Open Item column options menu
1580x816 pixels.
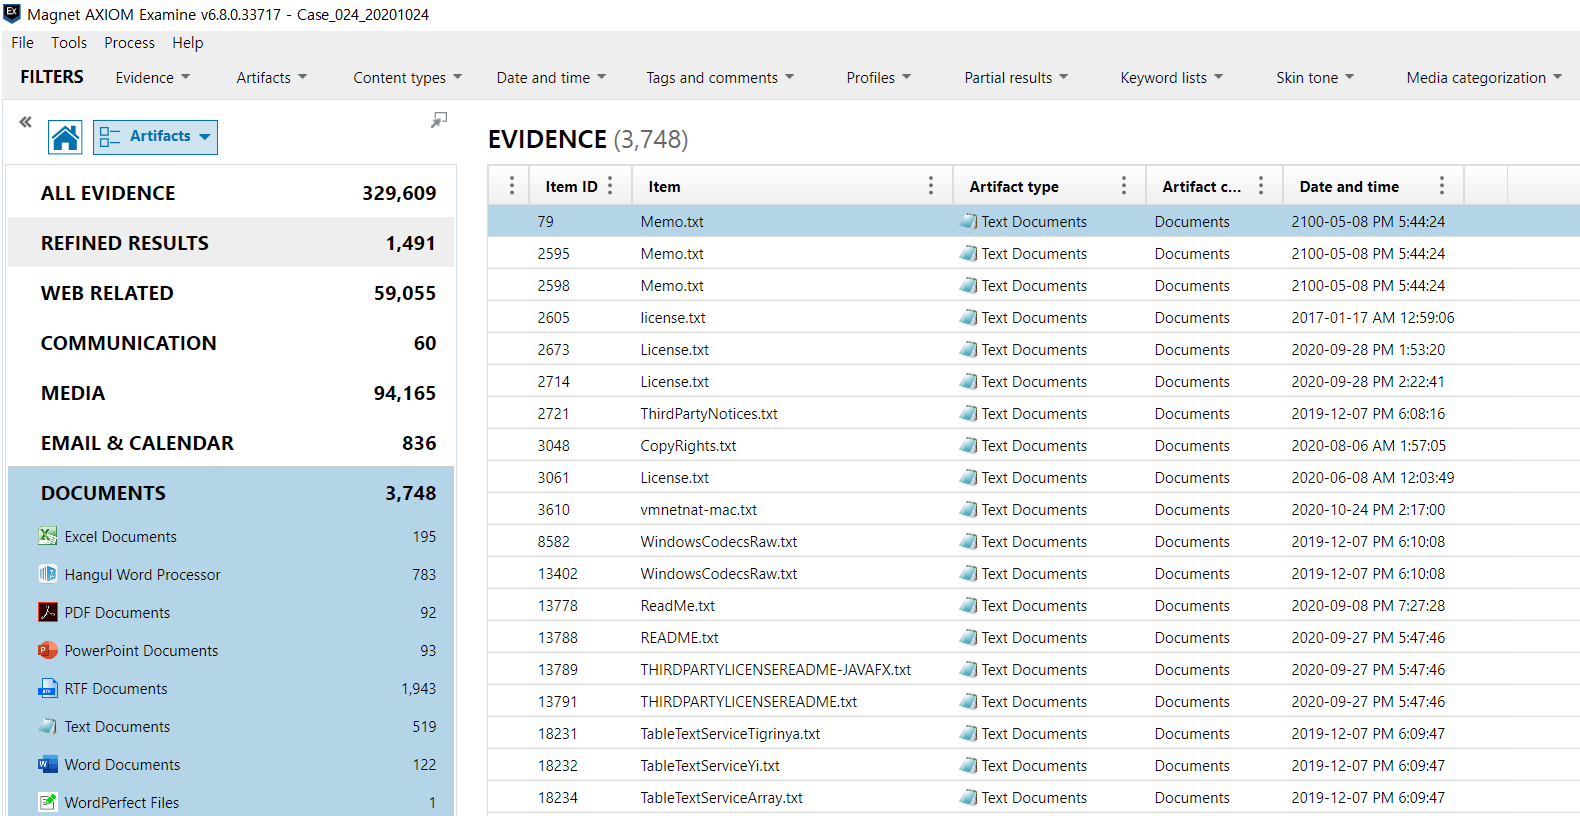[x=931, y=186]
